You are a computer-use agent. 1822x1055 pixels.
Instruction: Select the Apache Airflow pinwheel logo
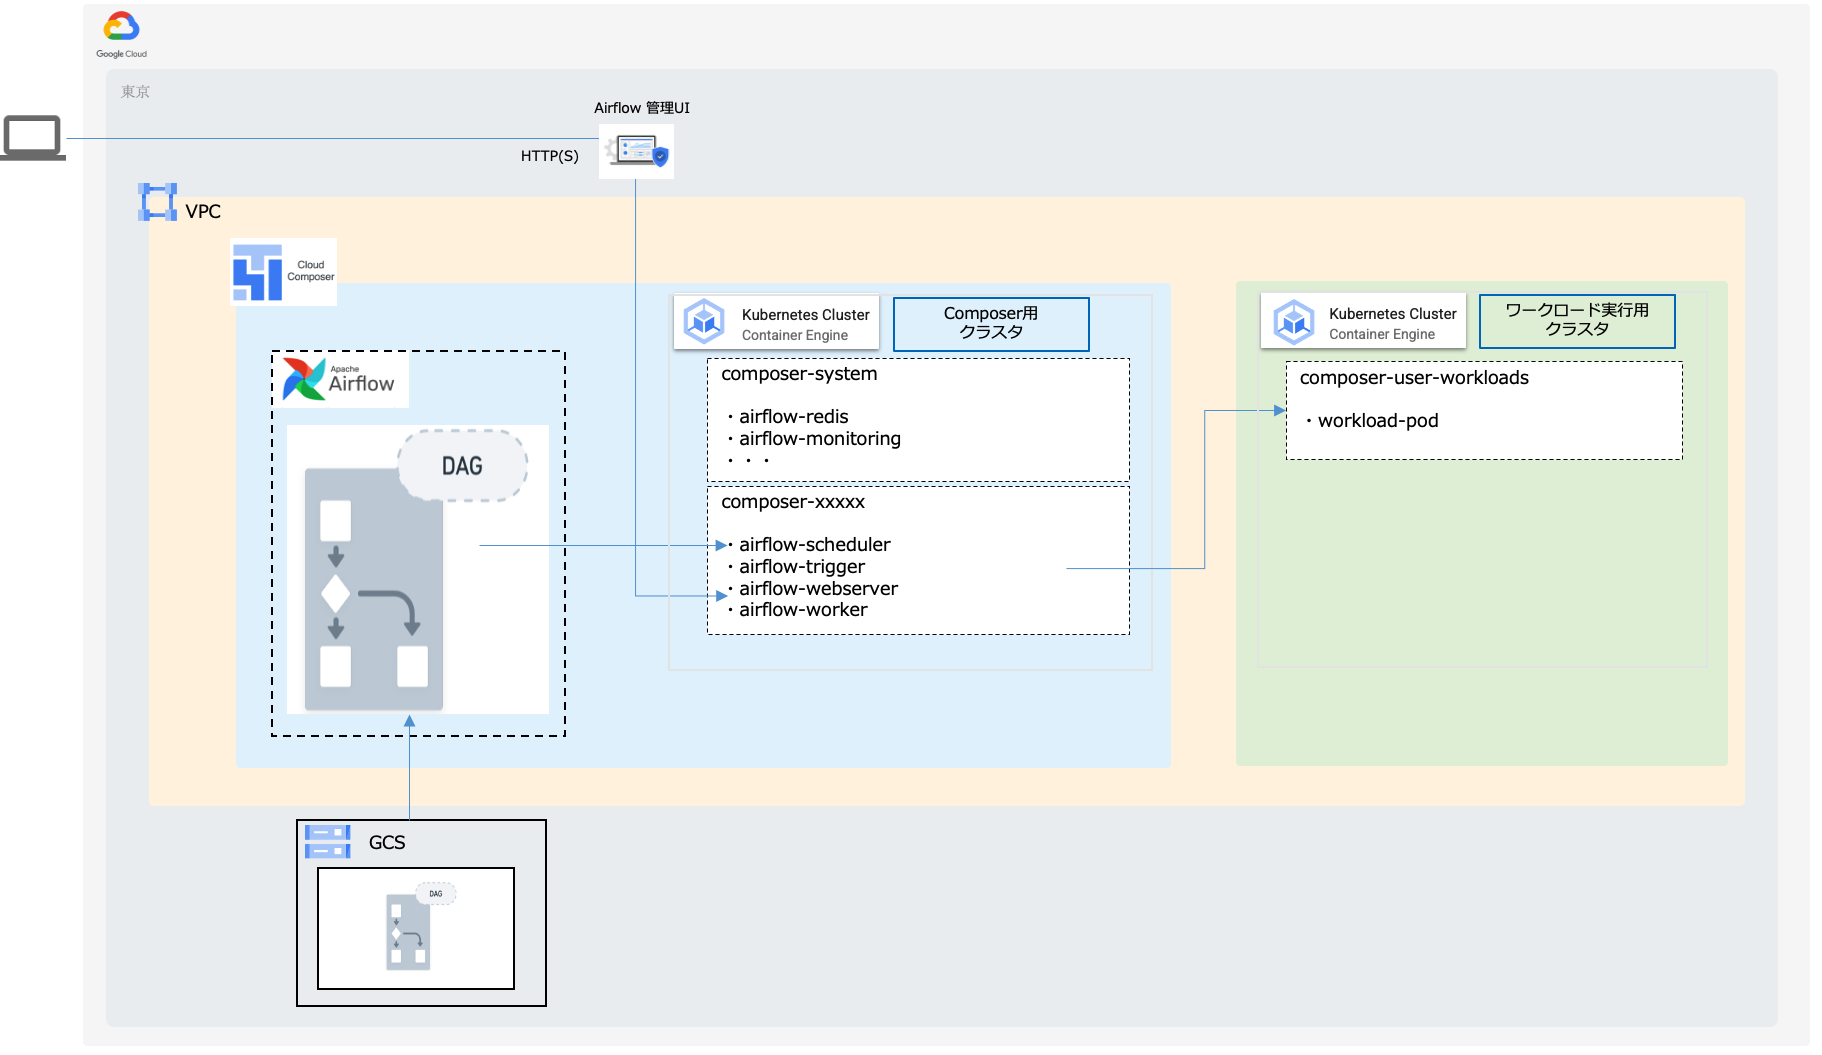pos(304,380)
